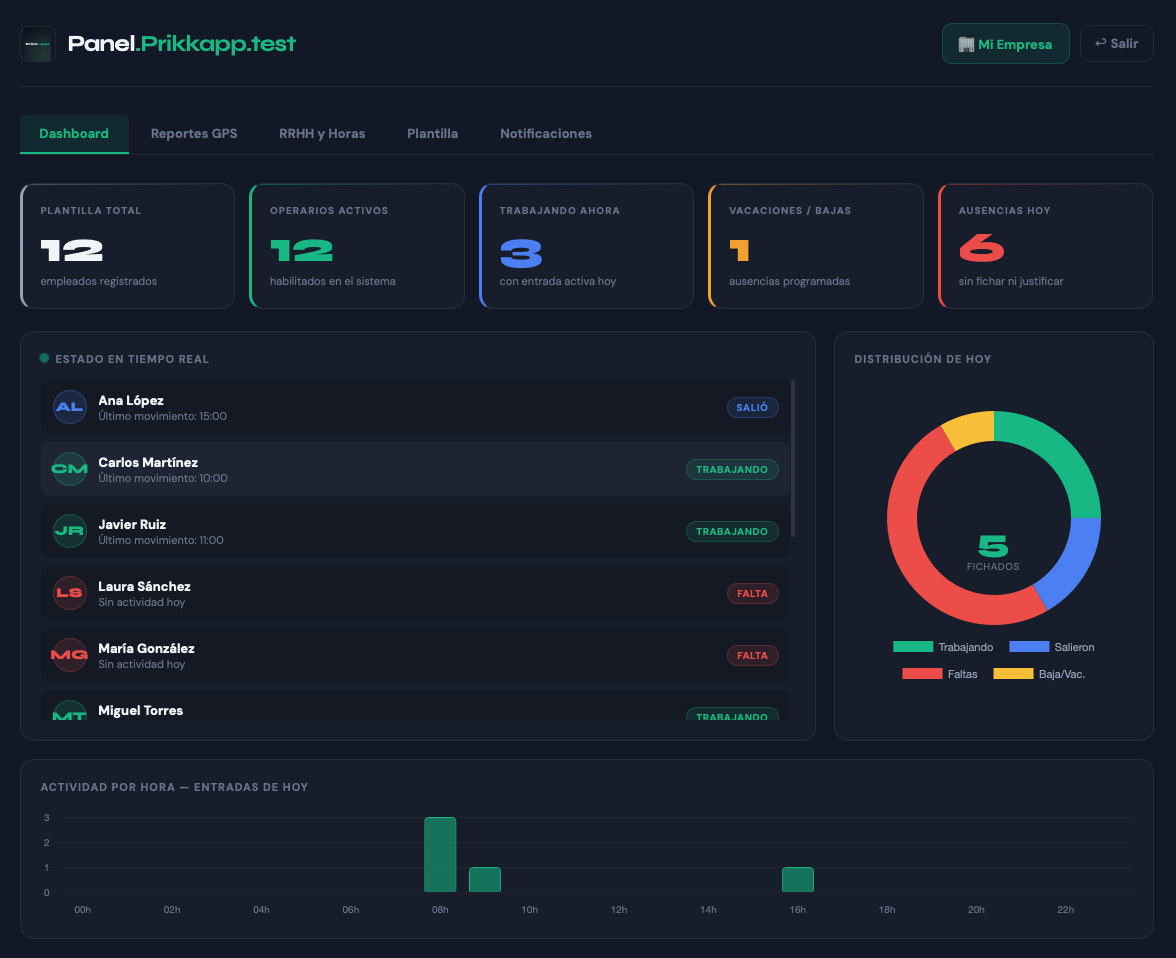Toggle the SALIÓ status badge for Ana López
Image resolution: width=1176 pixels, height=958 pixels.
[x=752, y=407]
